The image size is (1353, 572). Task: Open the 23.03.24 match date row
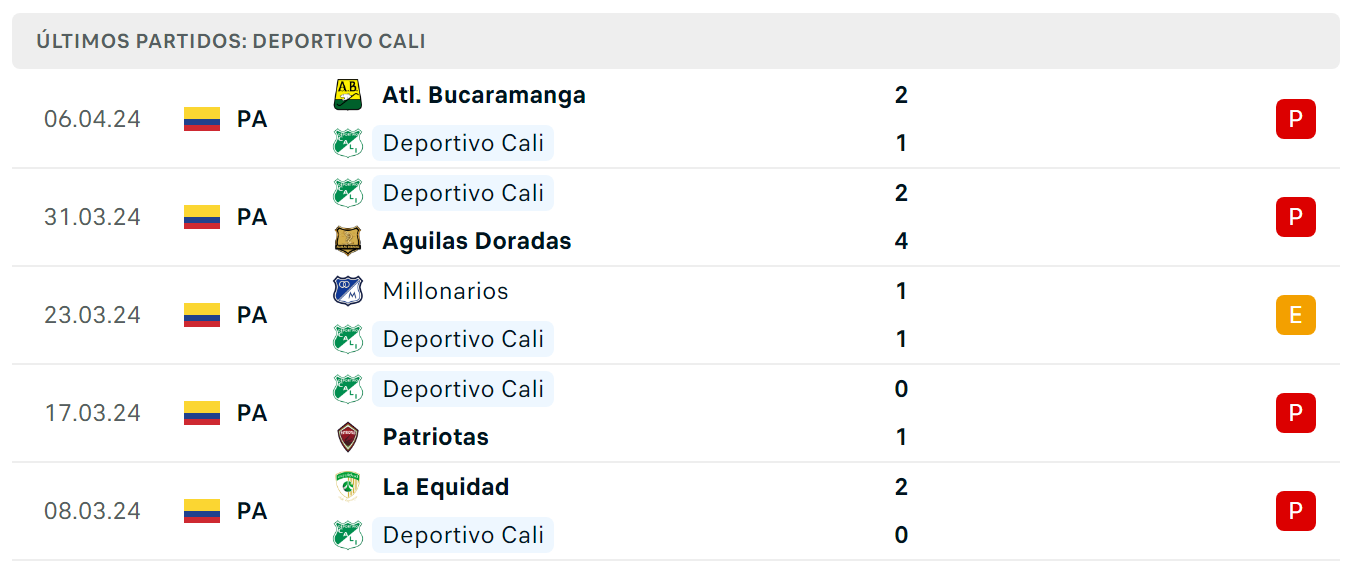pyautogui.click(x=676, y=315)
